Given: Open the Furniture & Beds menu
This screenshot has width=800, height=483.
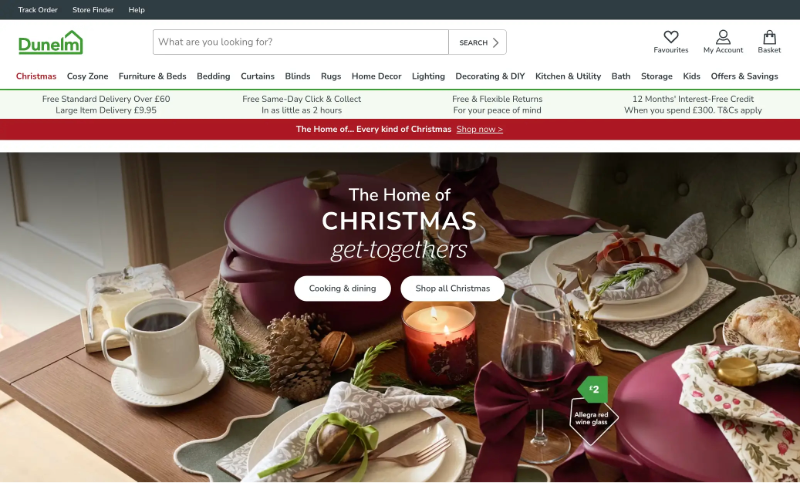Looking at the screenshot, I should tap(153, 76).
